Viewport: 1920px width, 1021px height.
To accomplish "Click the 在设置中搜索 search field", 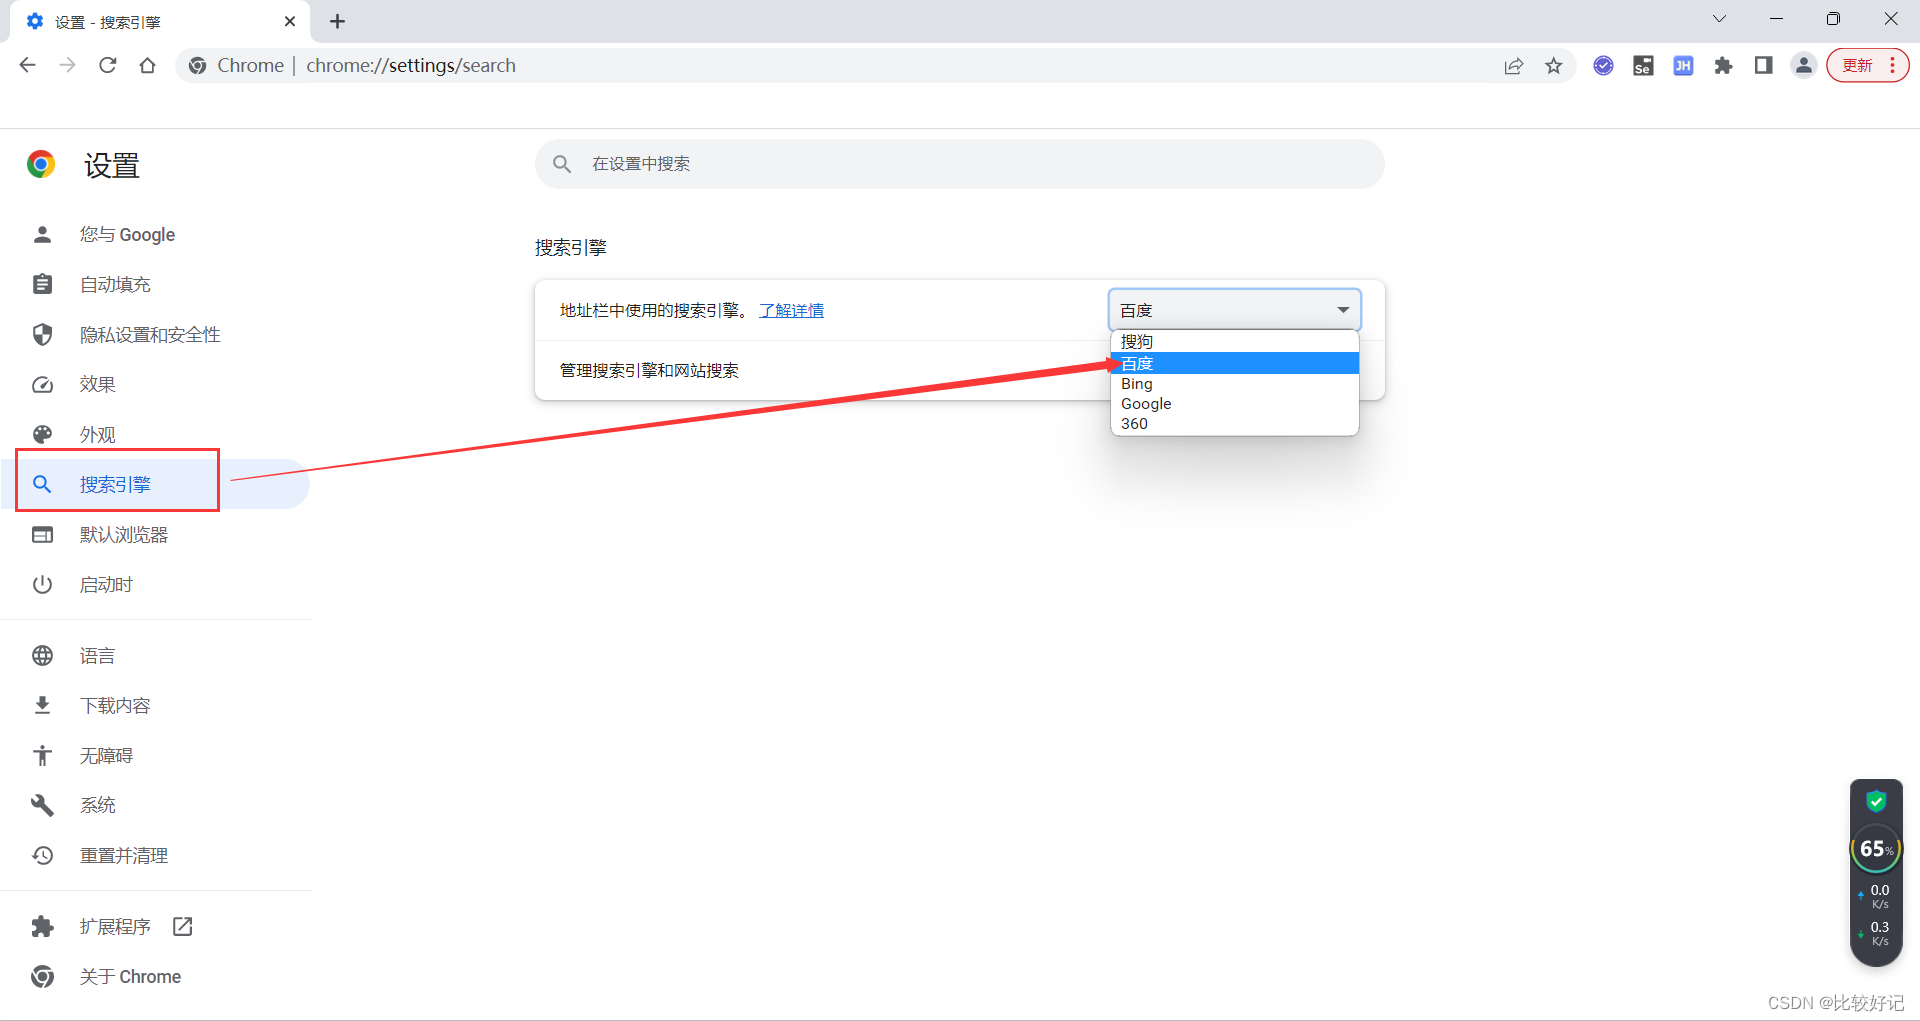I will (x=960, y=164).
